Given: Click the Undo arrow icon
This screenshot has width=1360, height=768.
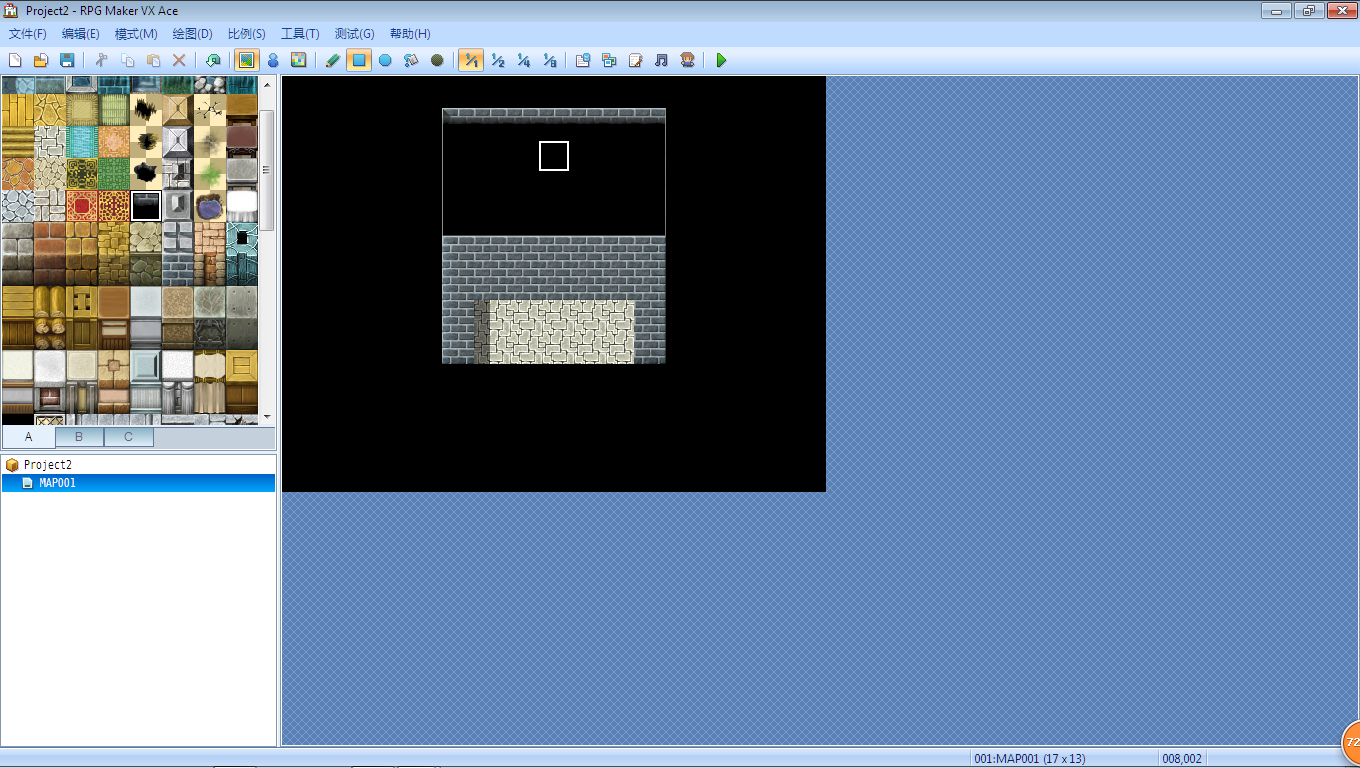Looking at the screenshot, I should click(x=213, y=60).
